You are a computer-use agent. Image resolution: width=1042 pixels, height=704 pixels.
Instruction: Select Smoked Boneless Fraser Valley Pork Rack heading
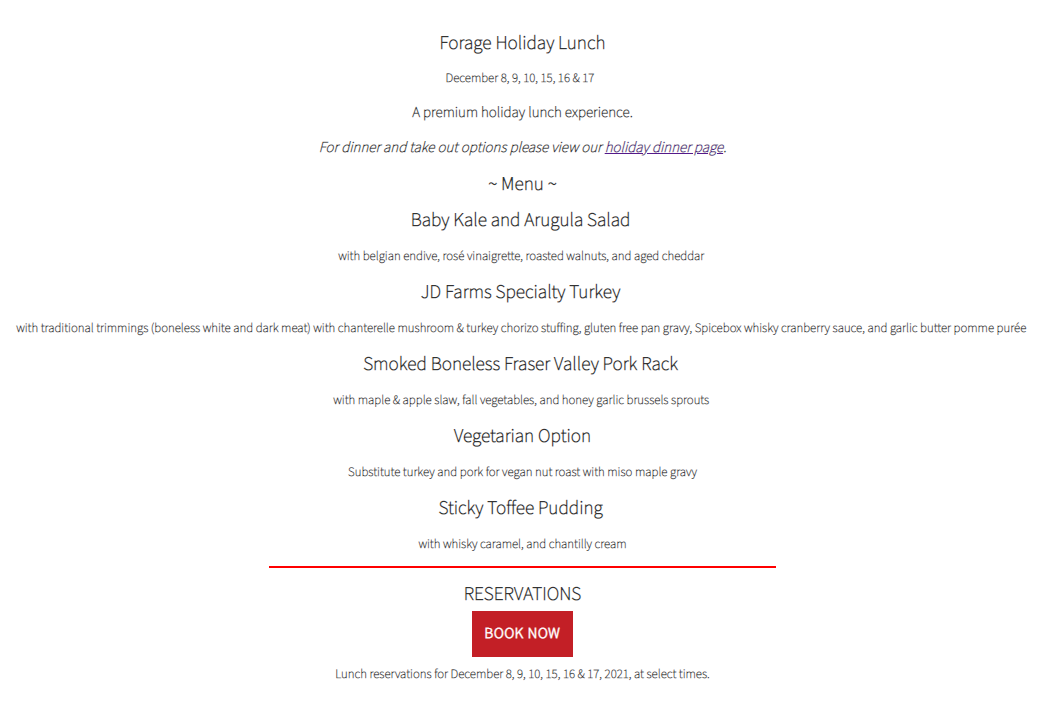pos(521,364)
